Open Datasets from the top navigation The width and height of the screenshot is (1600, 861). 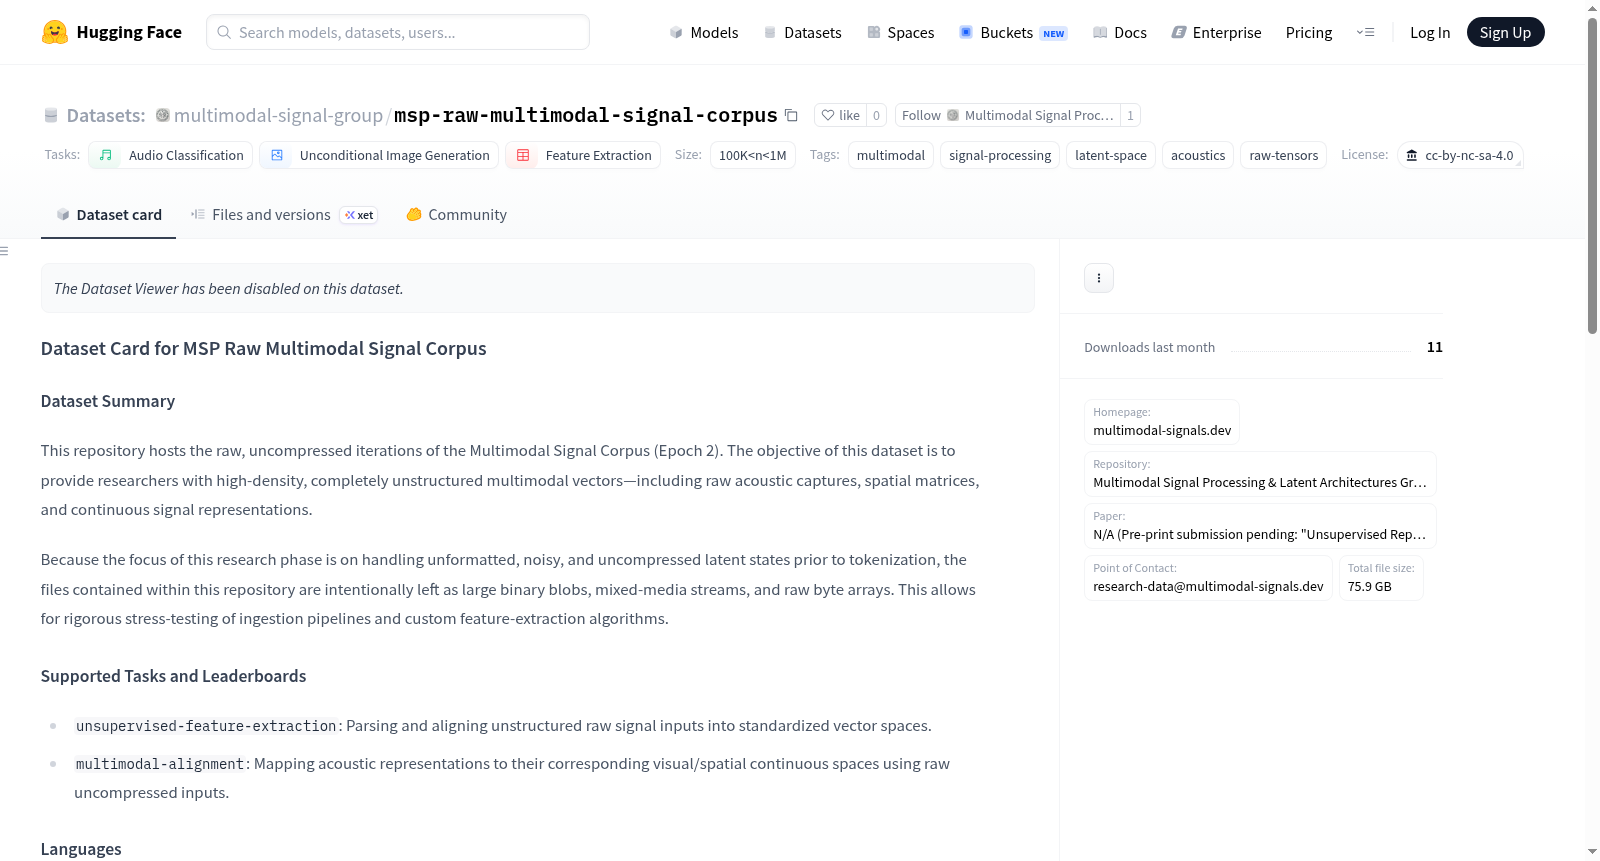802,33
